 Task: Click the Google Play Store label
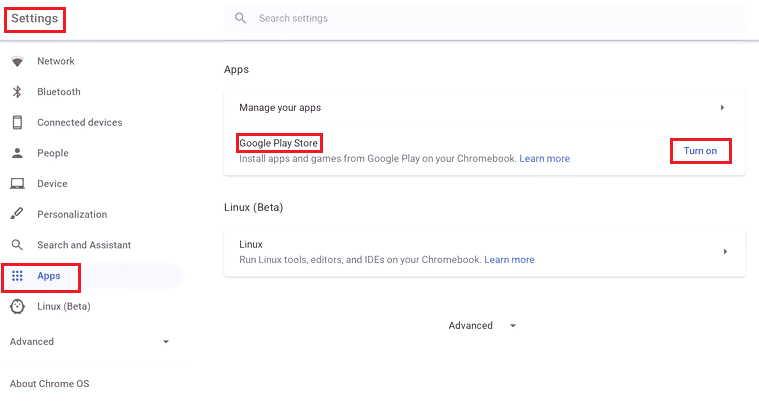coord(278,143)
